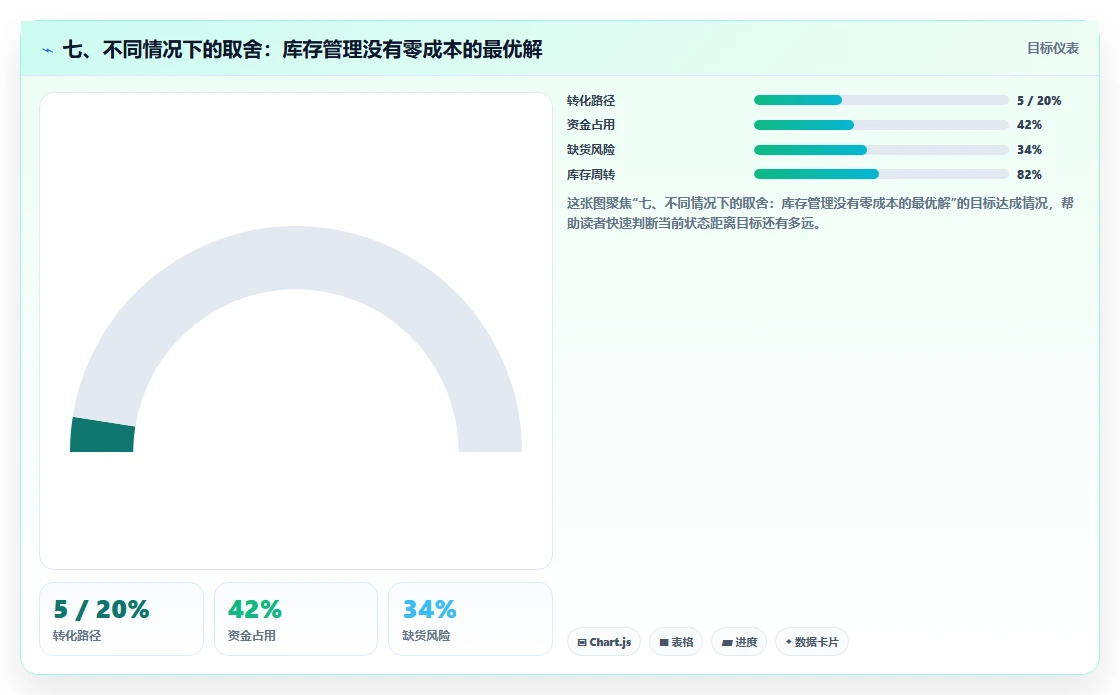Click the 5 / 20% value beside progress bar

point(1039,101)
